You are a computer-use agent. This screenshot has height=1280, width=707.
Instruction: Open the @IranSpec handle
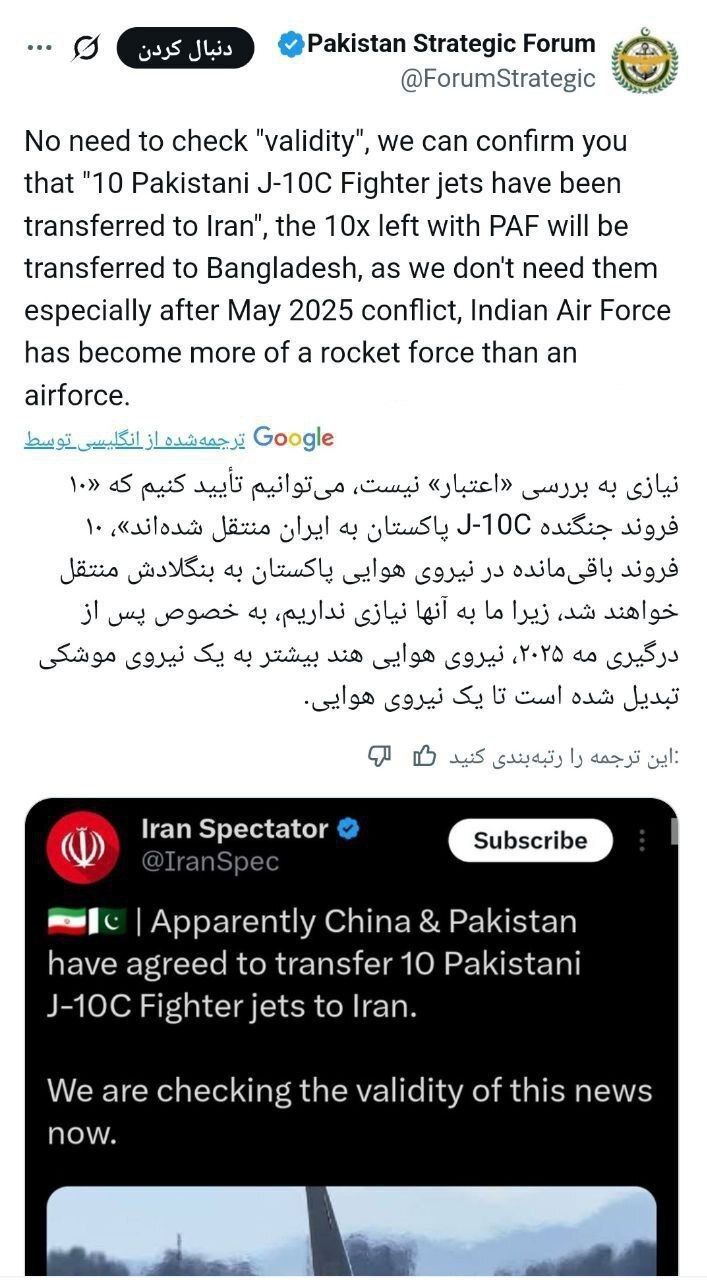click(x=210, y=861)
